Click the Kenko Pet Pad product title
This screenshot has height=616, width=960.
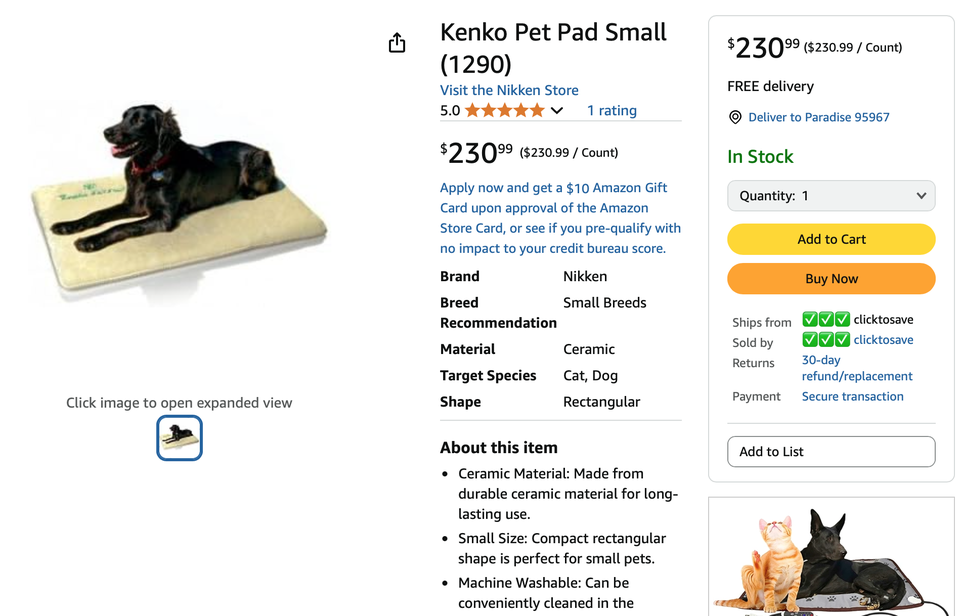pos(553,48)
